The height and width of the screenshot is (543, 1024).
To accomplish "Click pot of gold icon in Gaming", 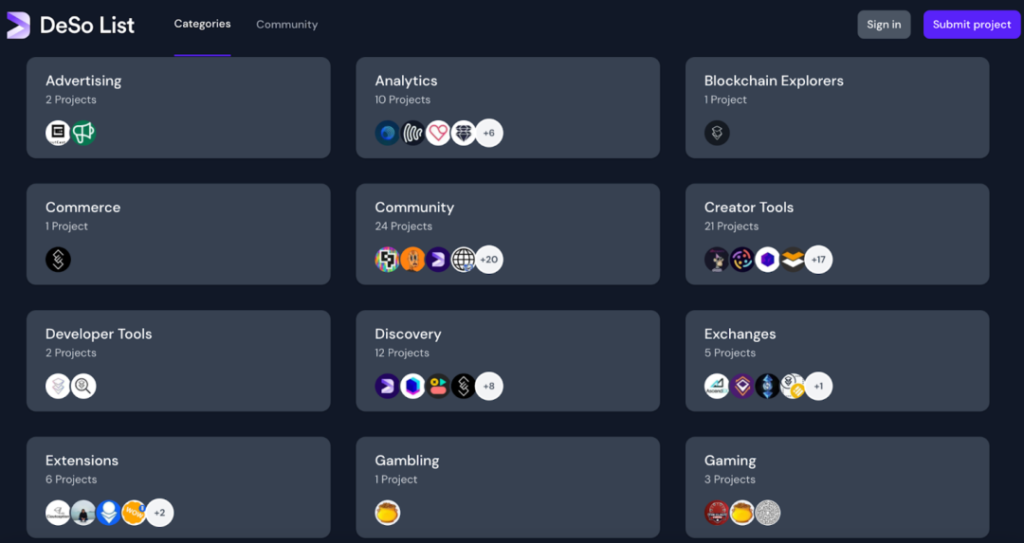I will (x=743, y=513).
